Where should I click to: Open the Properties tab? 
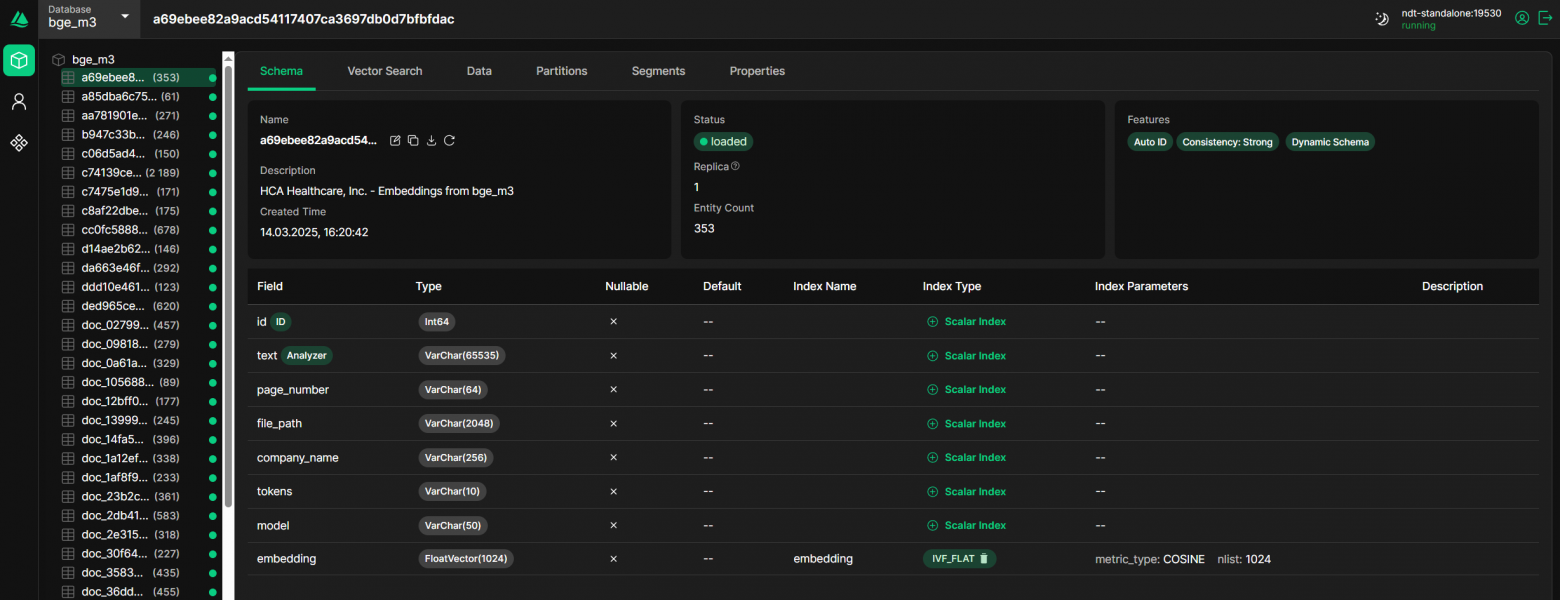[x=757, y=71]
